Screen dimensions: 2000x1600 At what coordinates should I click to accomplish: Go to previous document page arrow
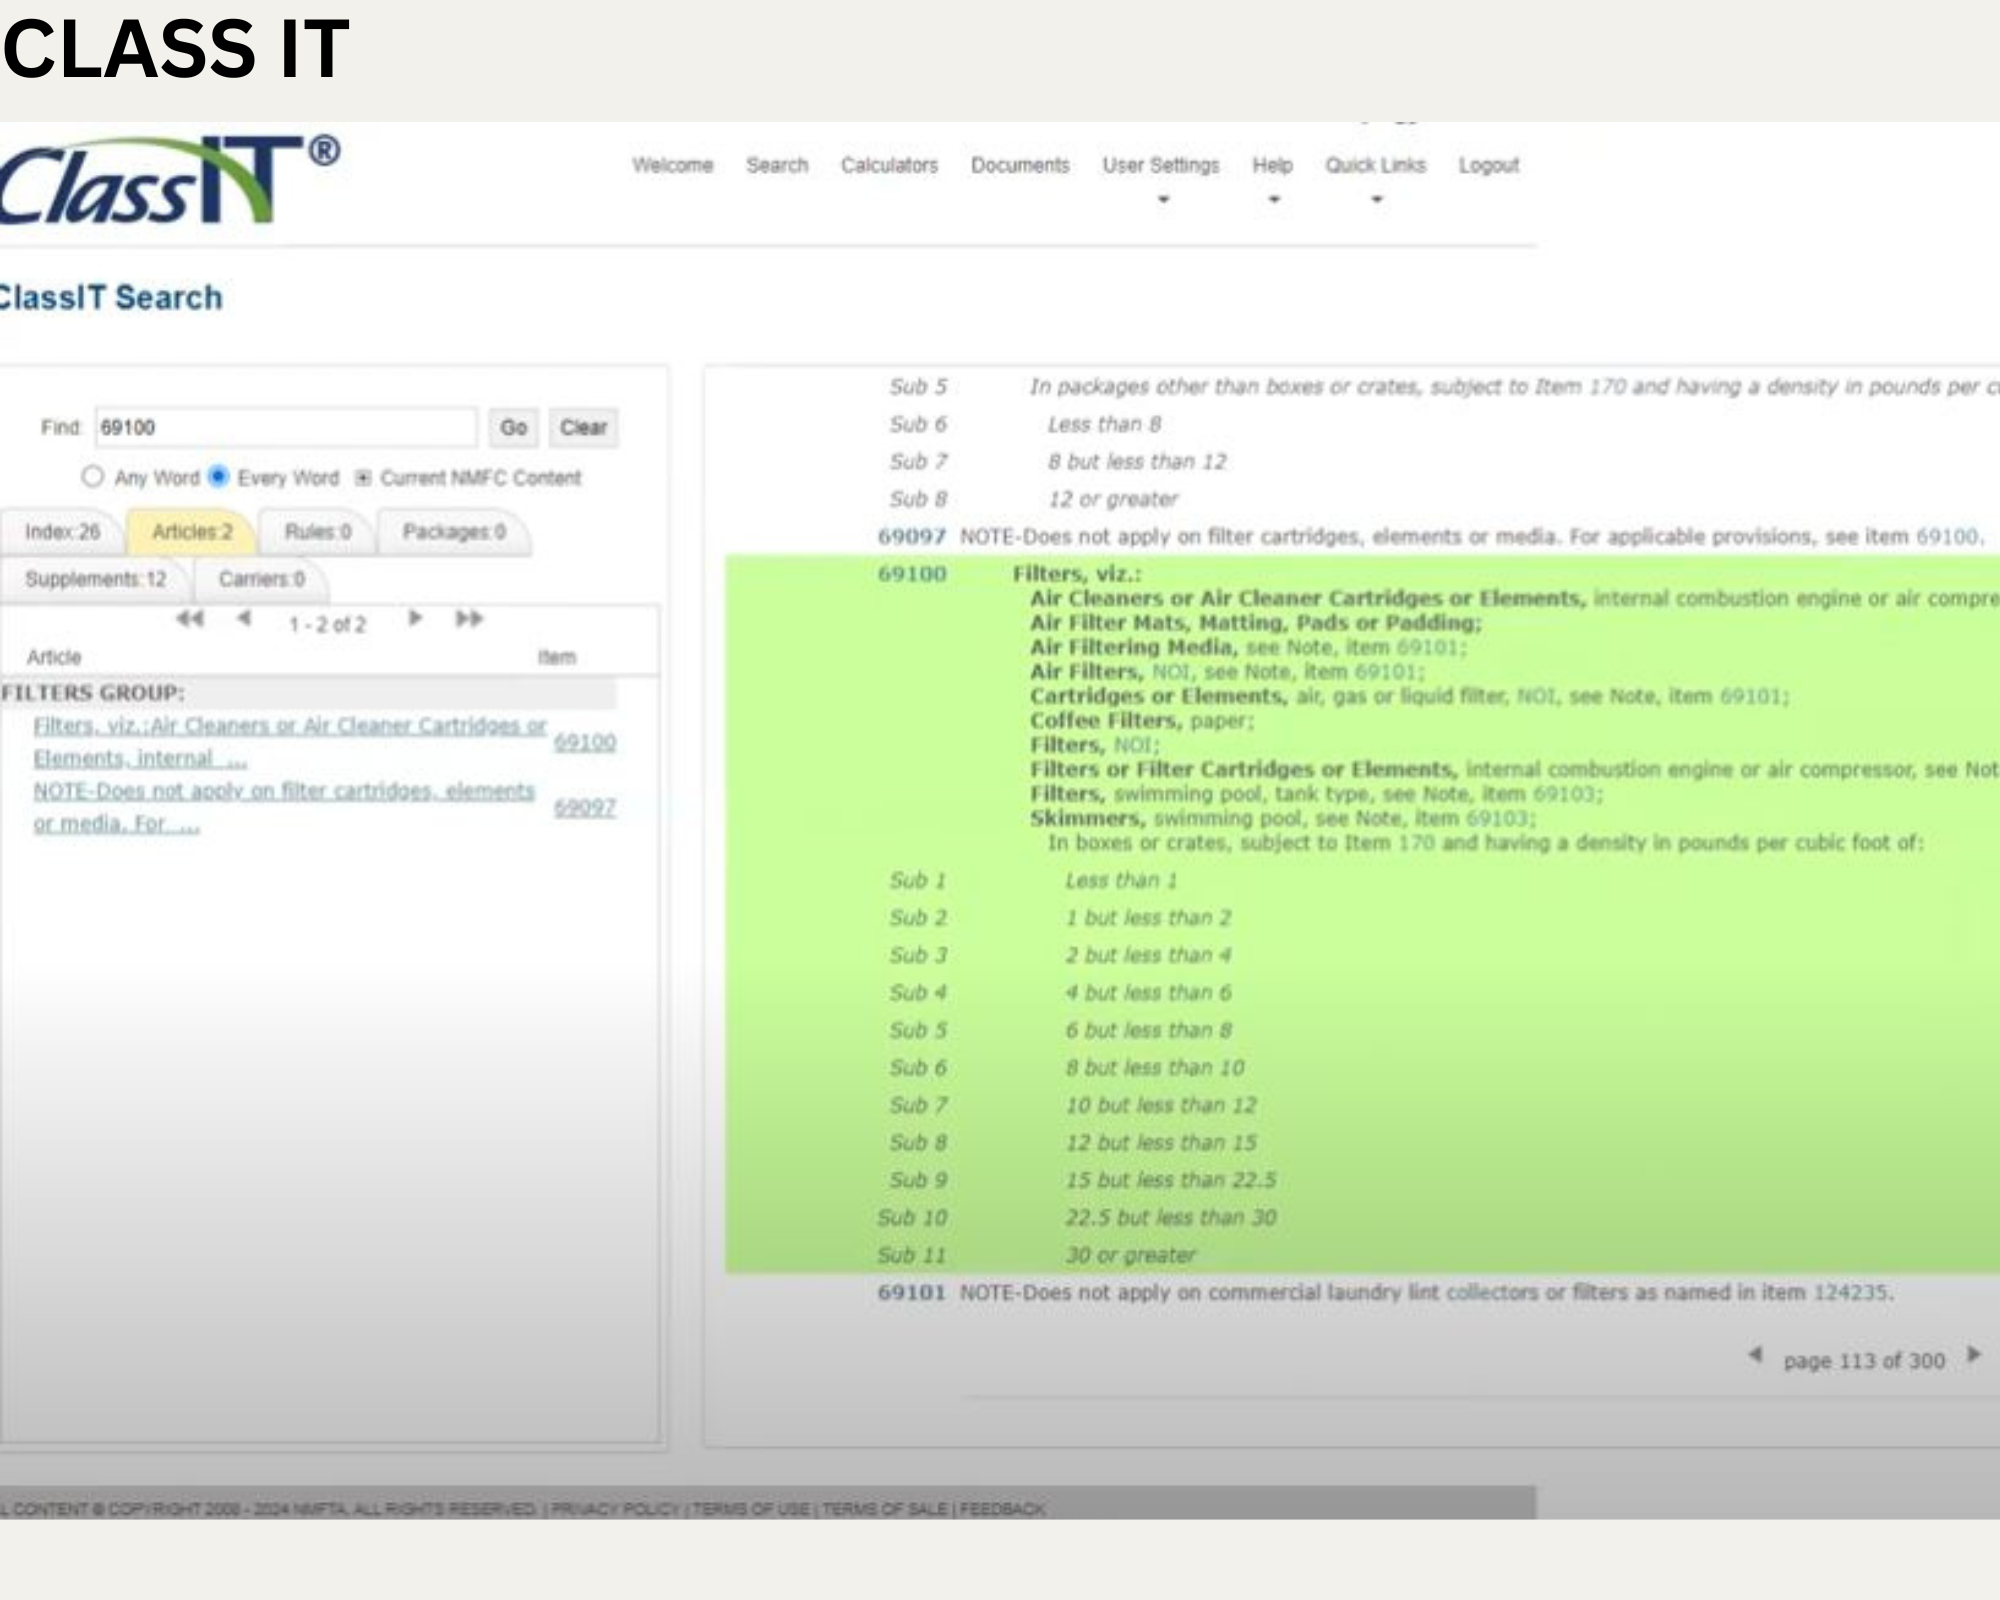click(1755, 1356)
